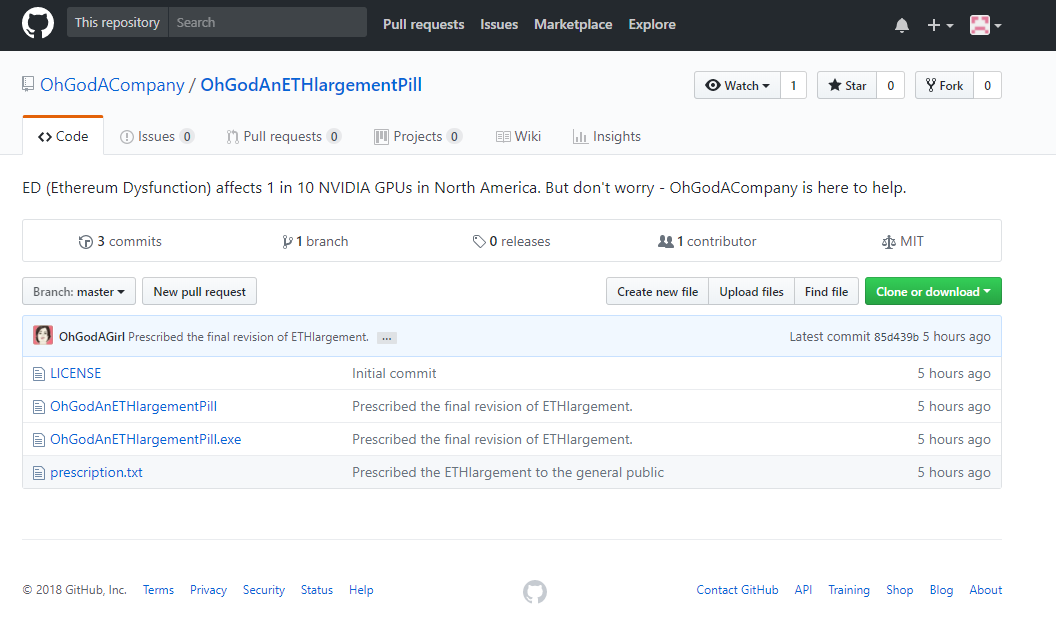Open Explore in the header

coord(652,24)
